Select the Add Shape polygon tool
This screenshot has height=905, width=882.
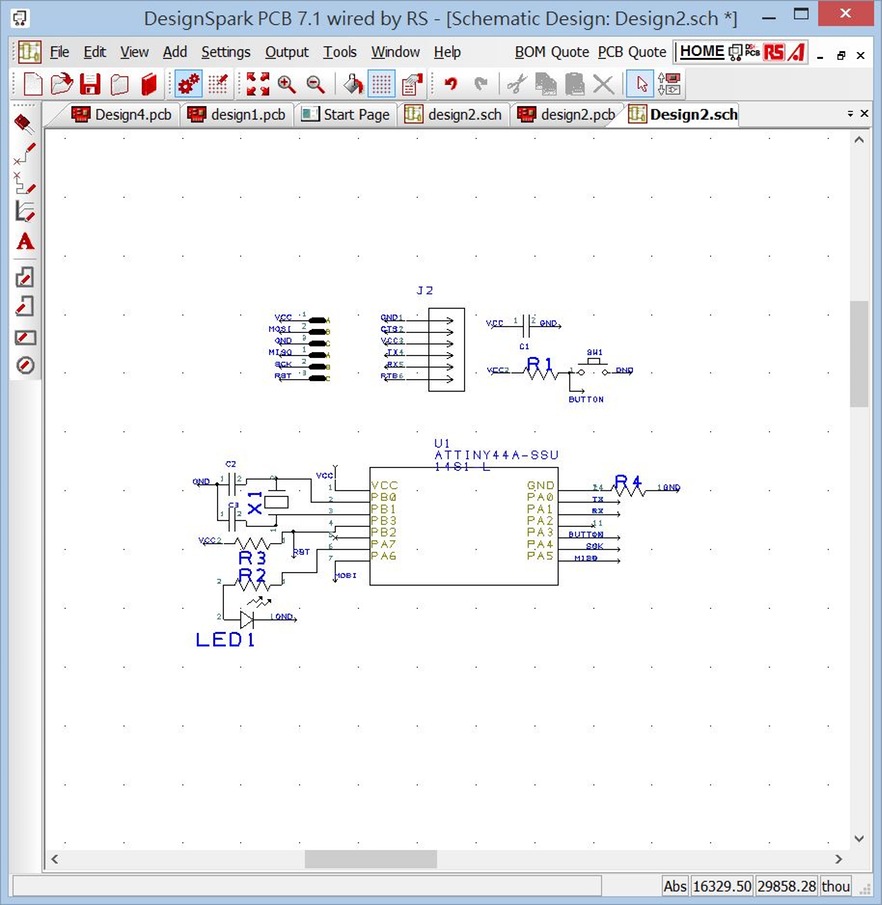(24, 278)
